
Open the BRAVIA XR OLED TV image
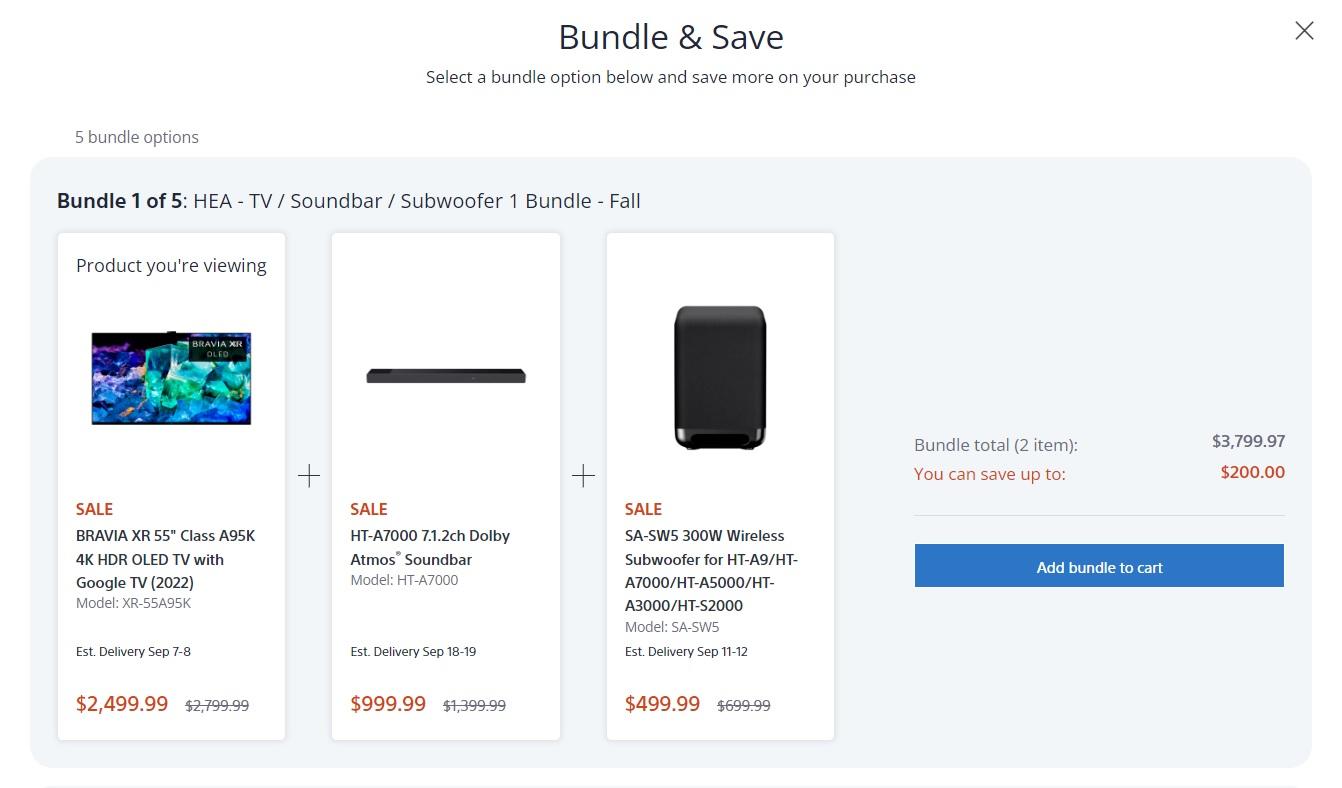coord(171,378)
